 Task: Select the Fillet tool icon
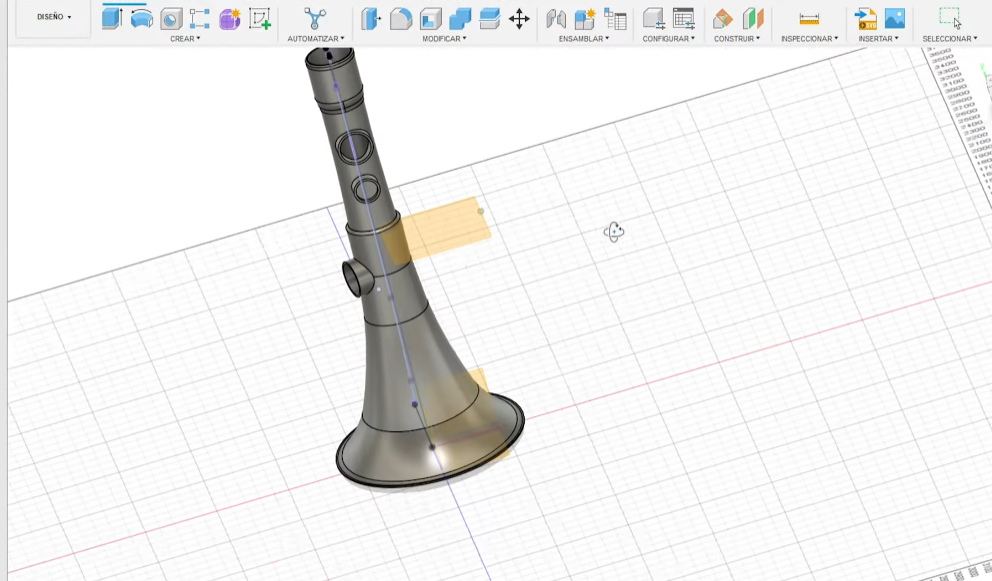[x=400, y=19]
